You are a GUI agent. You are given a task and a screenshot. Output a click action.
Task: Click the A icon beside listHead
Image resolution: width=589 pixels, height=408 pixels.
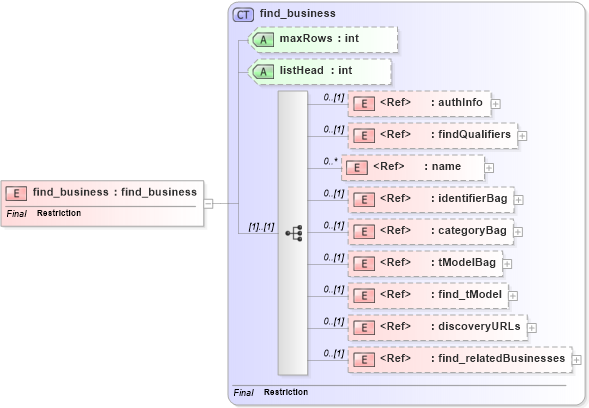pyautogui.click(x=263, y=71)
